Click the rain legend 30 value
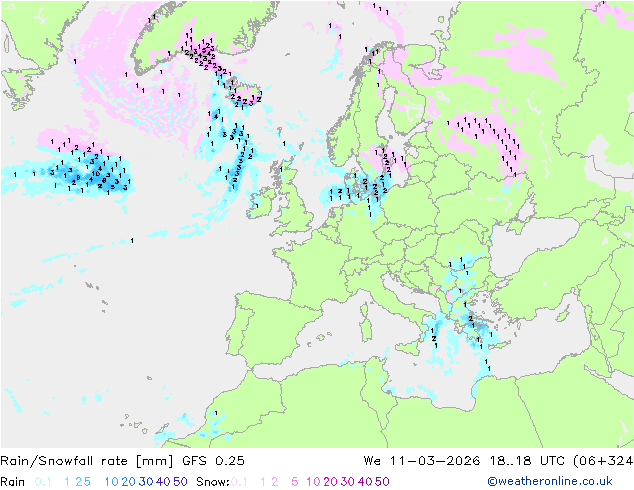 click(146, 482)
